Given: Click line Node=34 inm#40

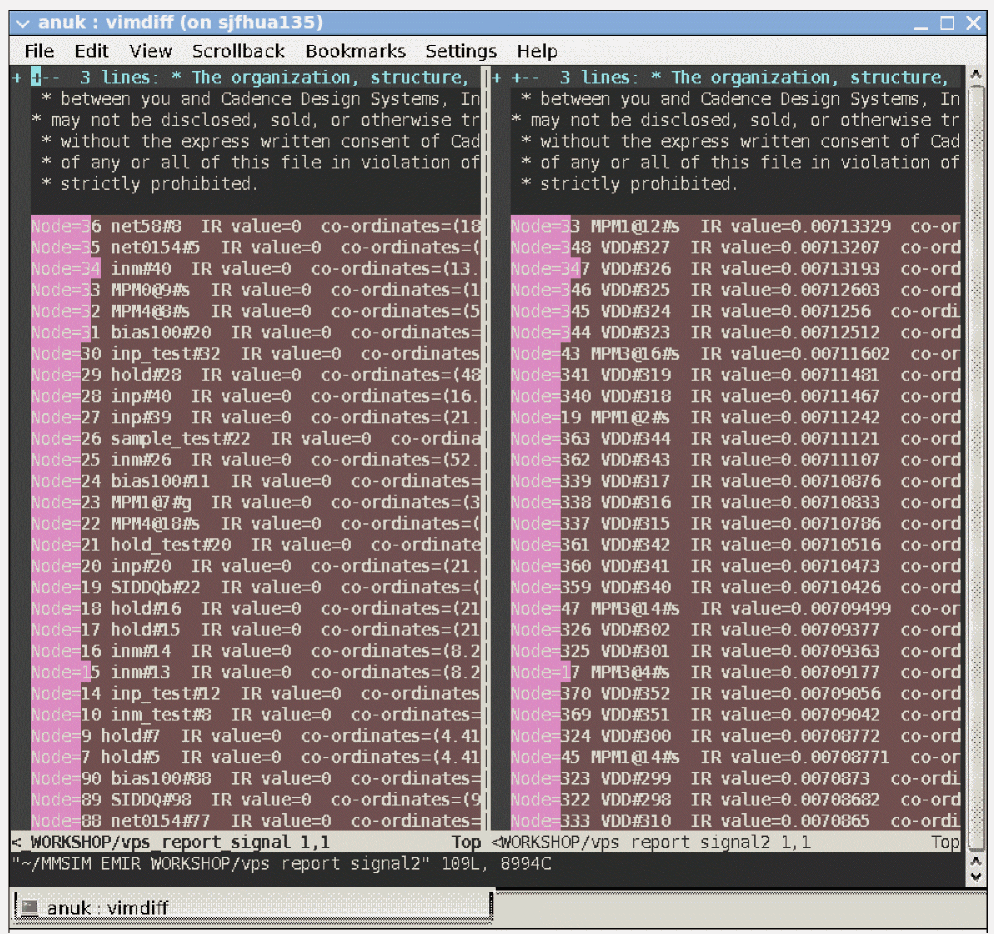Looking at the screenshot, I should coord(257,269).
